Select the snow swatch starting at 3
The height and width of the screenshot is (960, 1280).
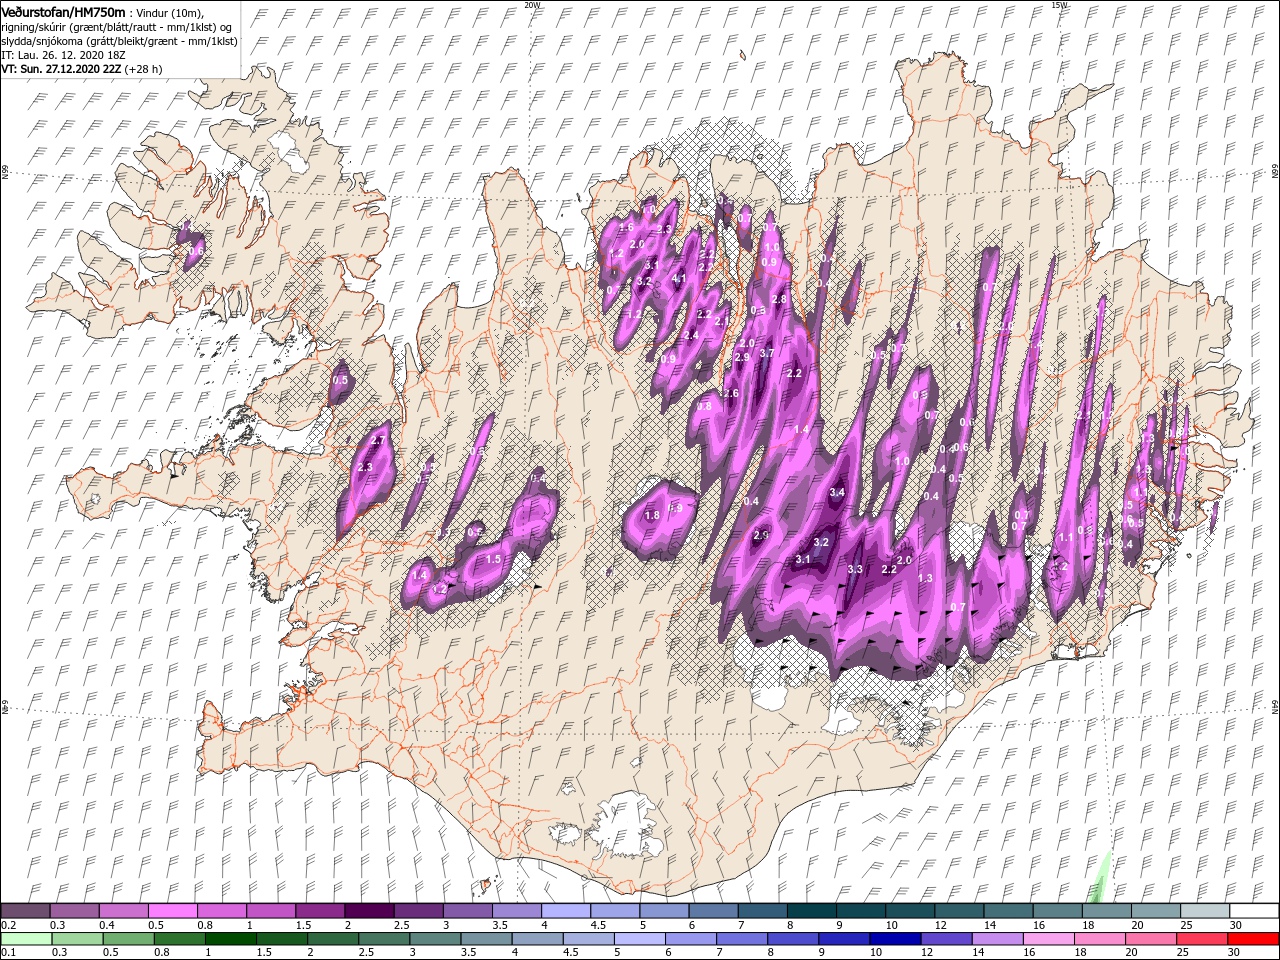click(x=468, y=911)
